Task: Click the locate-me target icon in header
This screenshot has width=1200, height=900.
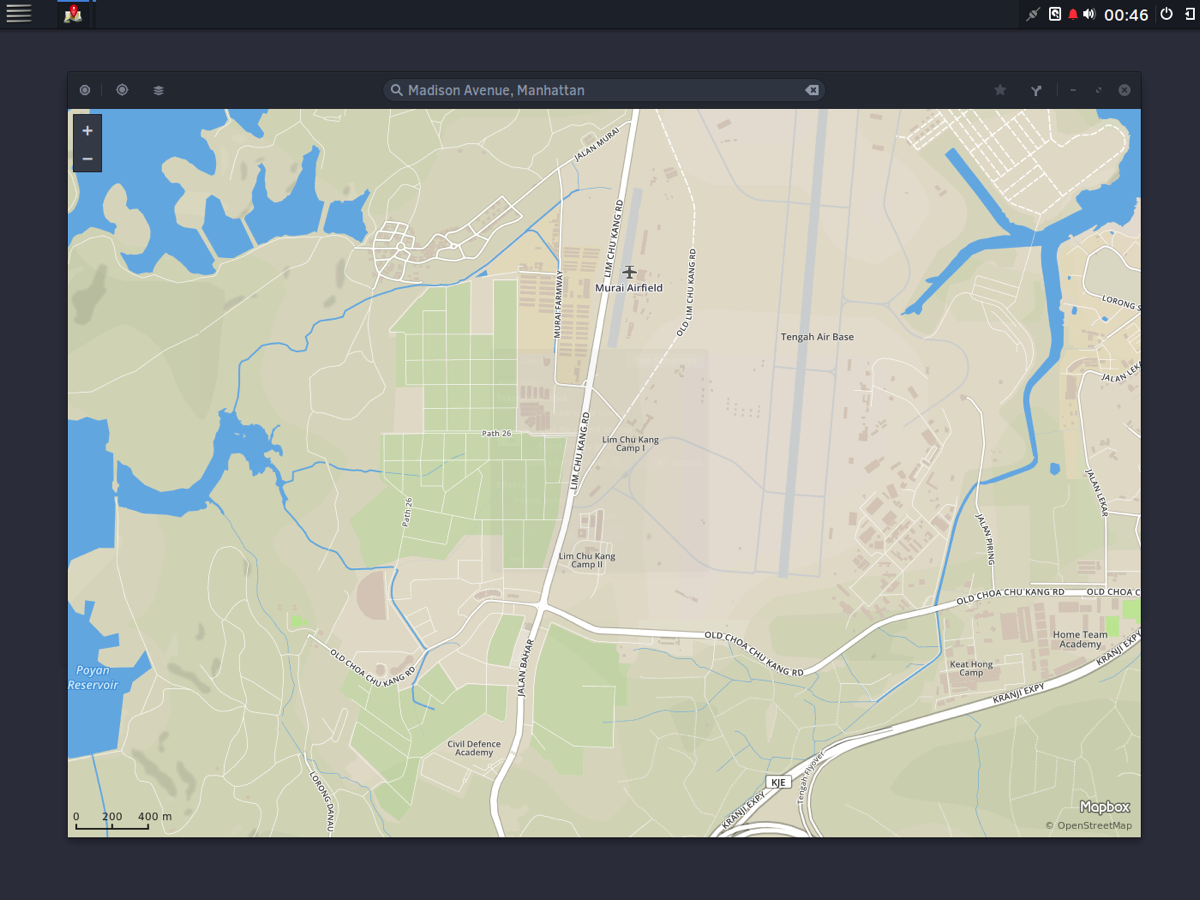Action: (x=122, y=90)
